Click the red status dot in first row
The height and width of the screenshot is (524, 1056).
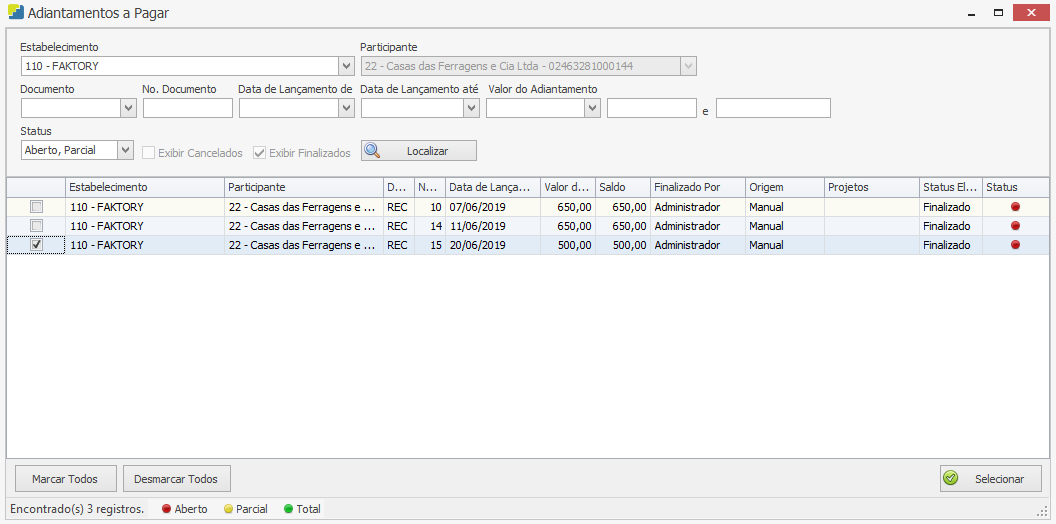pyautogui.click(x=1015, y=207)
